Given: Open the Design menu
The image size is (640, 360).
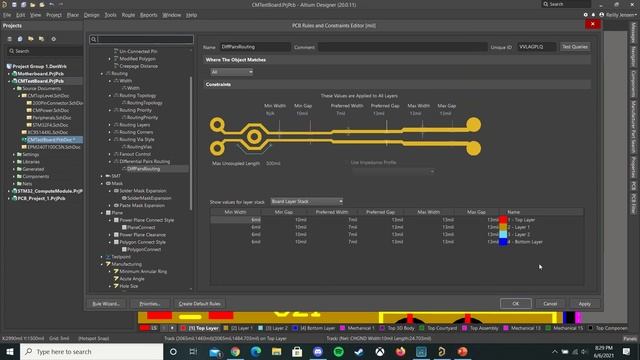Looking at the screenshot, I should pyautogui.click(x=91, y=15).
